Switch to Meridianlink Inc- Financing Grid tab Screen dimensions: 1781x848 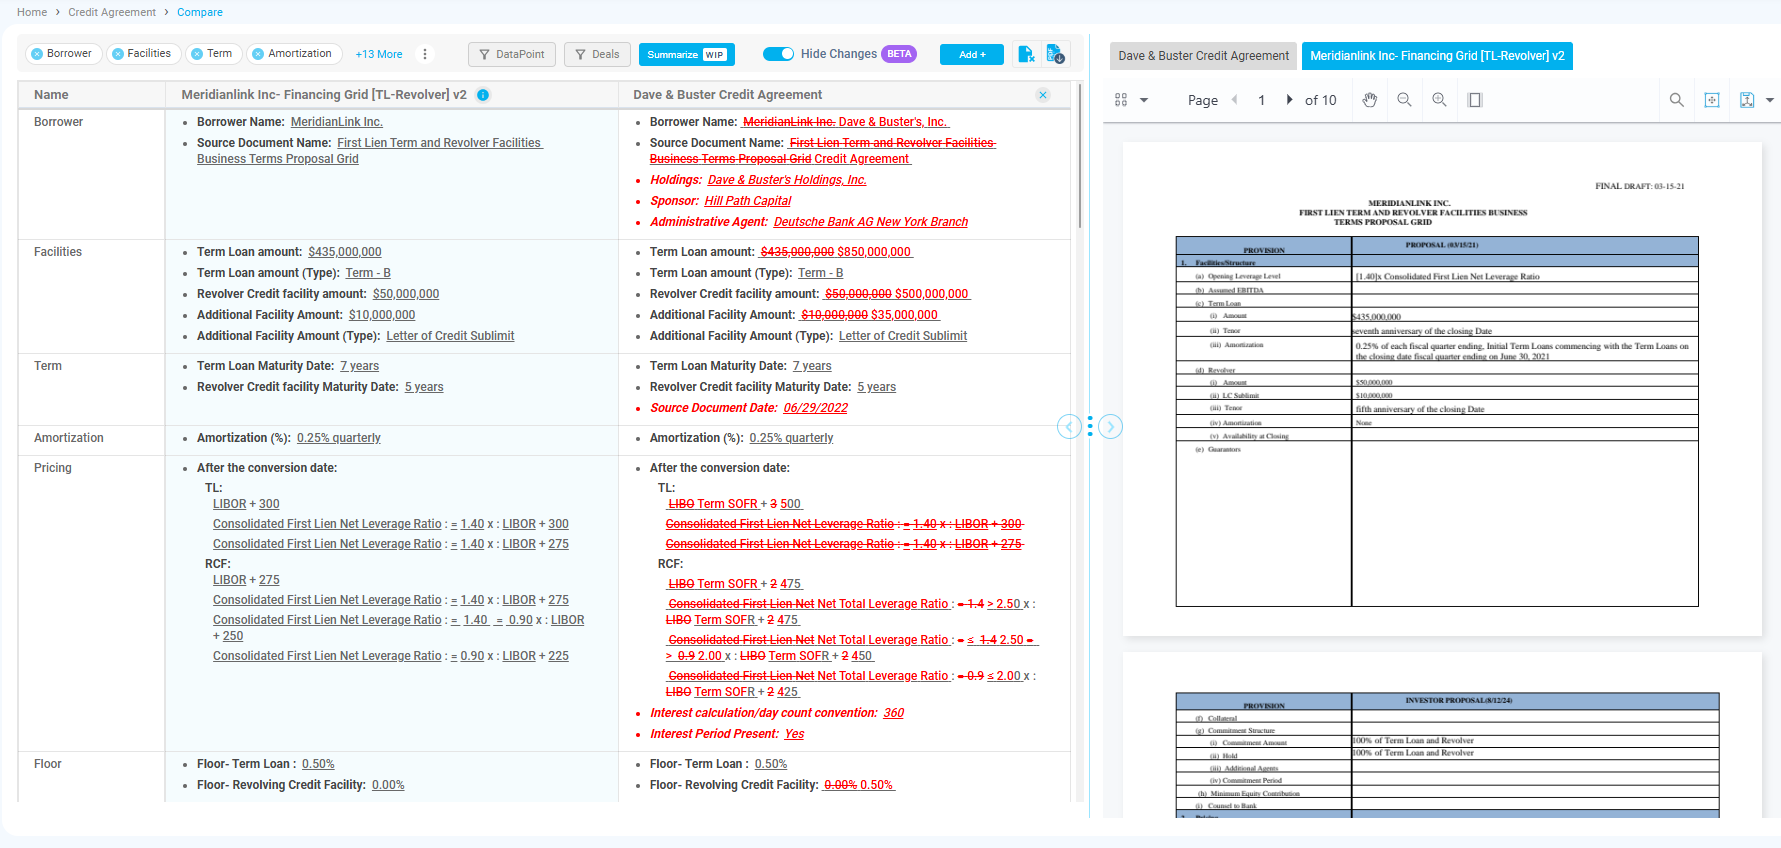(x=1437, y=56)
